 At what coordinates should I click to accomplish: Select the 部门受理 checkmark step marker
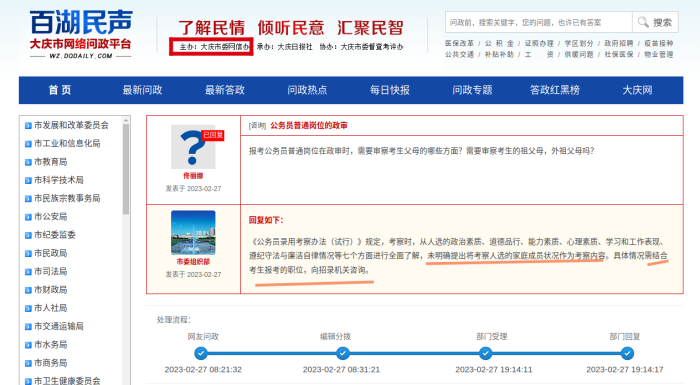[x=485, y=354]
